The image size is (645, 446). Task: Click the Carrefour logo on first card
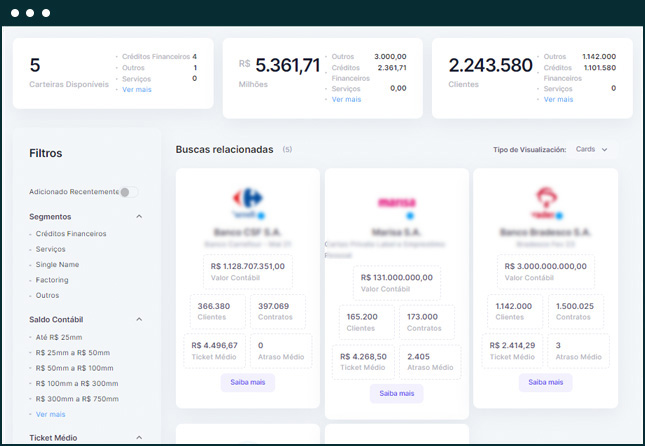click(x=245, y=199)
